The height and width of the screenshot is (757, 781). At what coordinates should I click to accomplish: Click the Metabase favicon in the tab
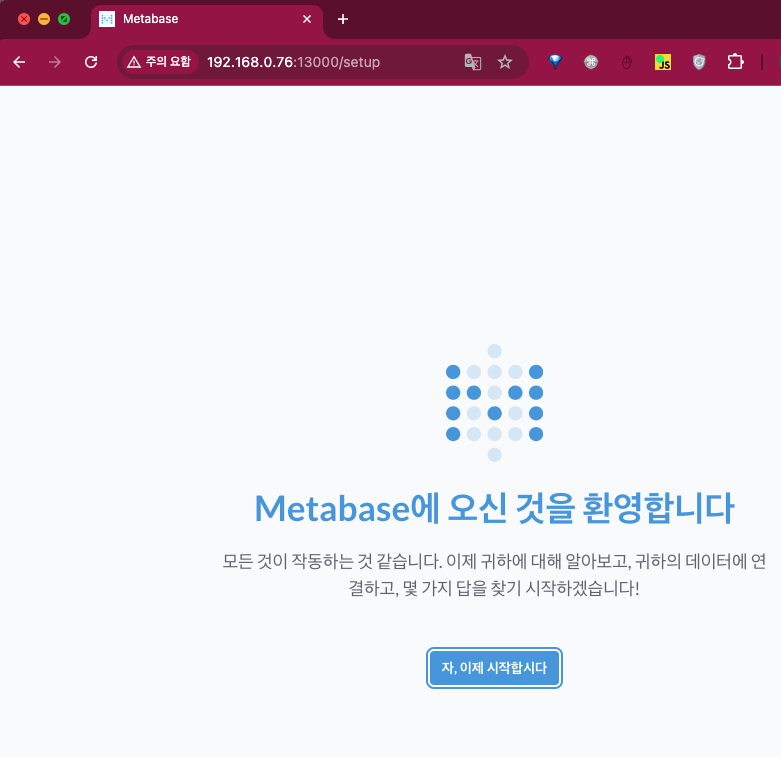pos(107,19)
